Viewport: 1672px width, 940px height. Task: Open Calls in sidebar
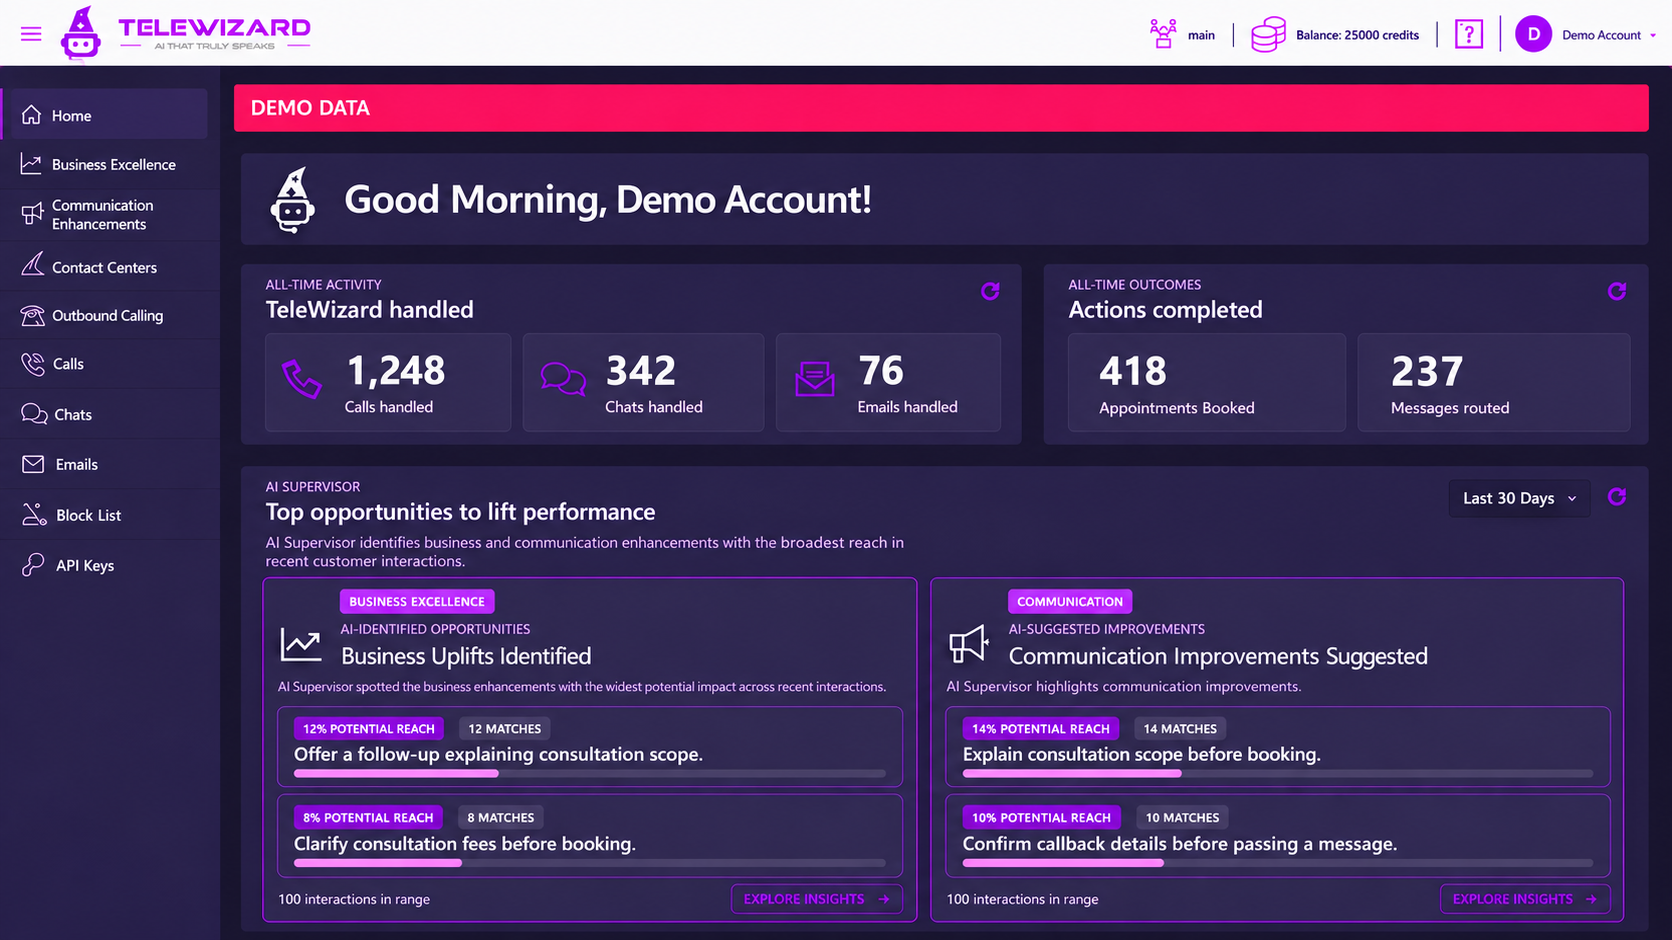point(110,364)
